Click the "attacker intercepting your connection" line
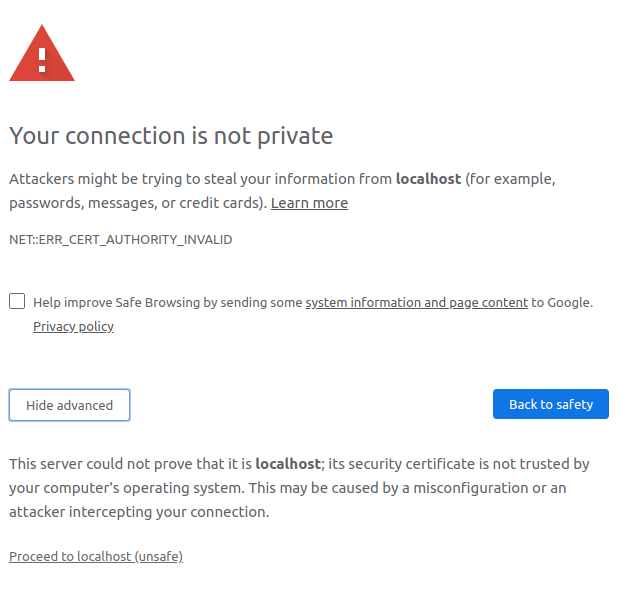The width and height of the screenshot is (623, 592). tap(139, 512)
